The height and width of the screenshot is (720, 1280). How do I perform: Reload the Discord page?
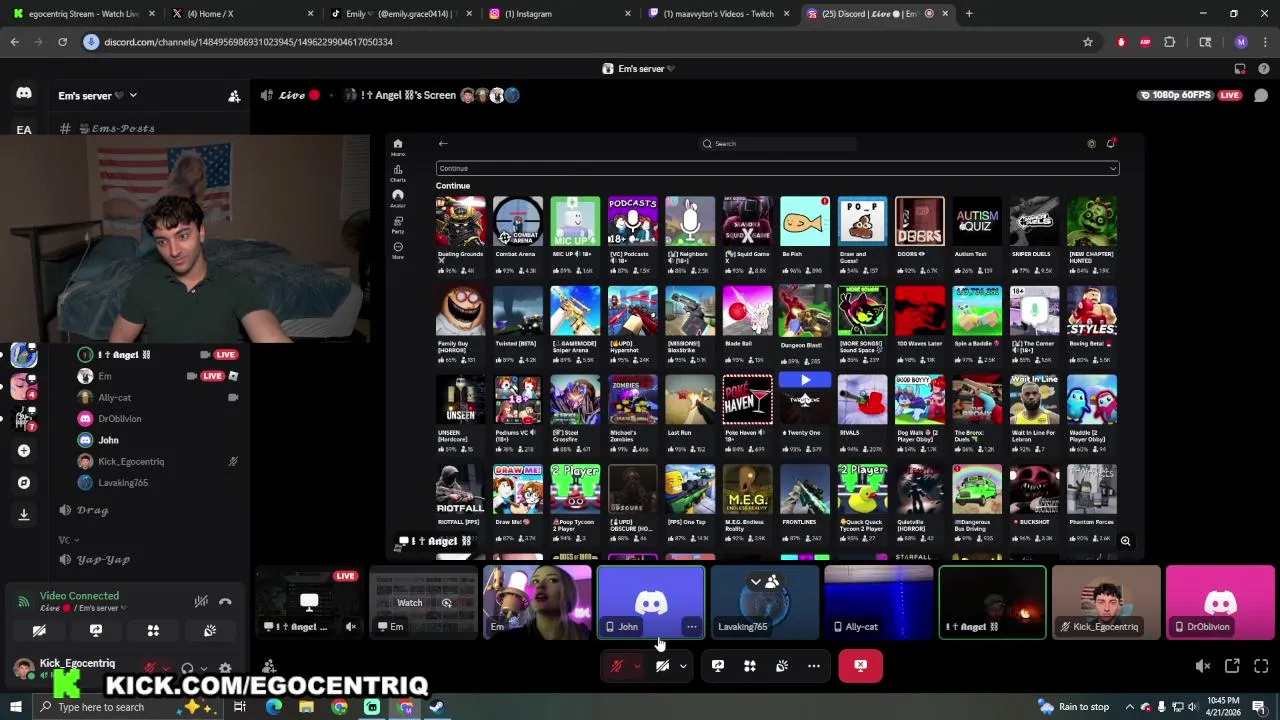[x=62, y=42]
